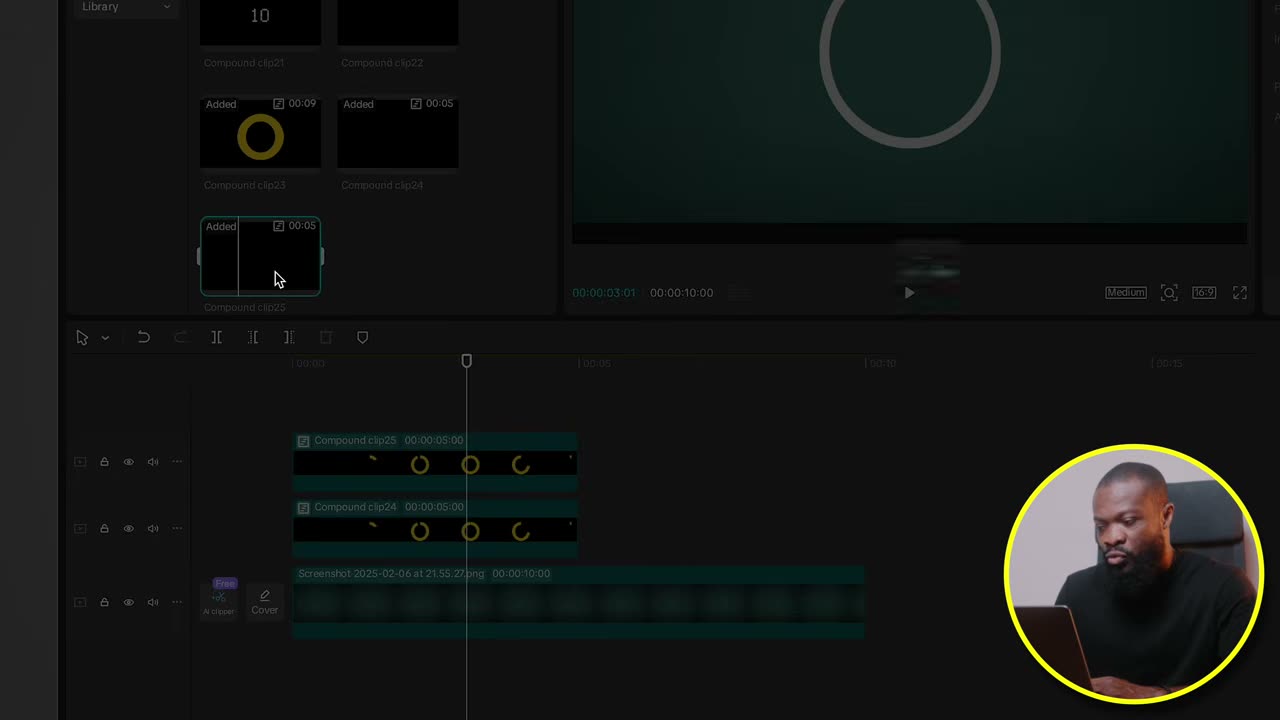
Task: Select the Compound clip21 thumbnail
Action: [260, 22]
